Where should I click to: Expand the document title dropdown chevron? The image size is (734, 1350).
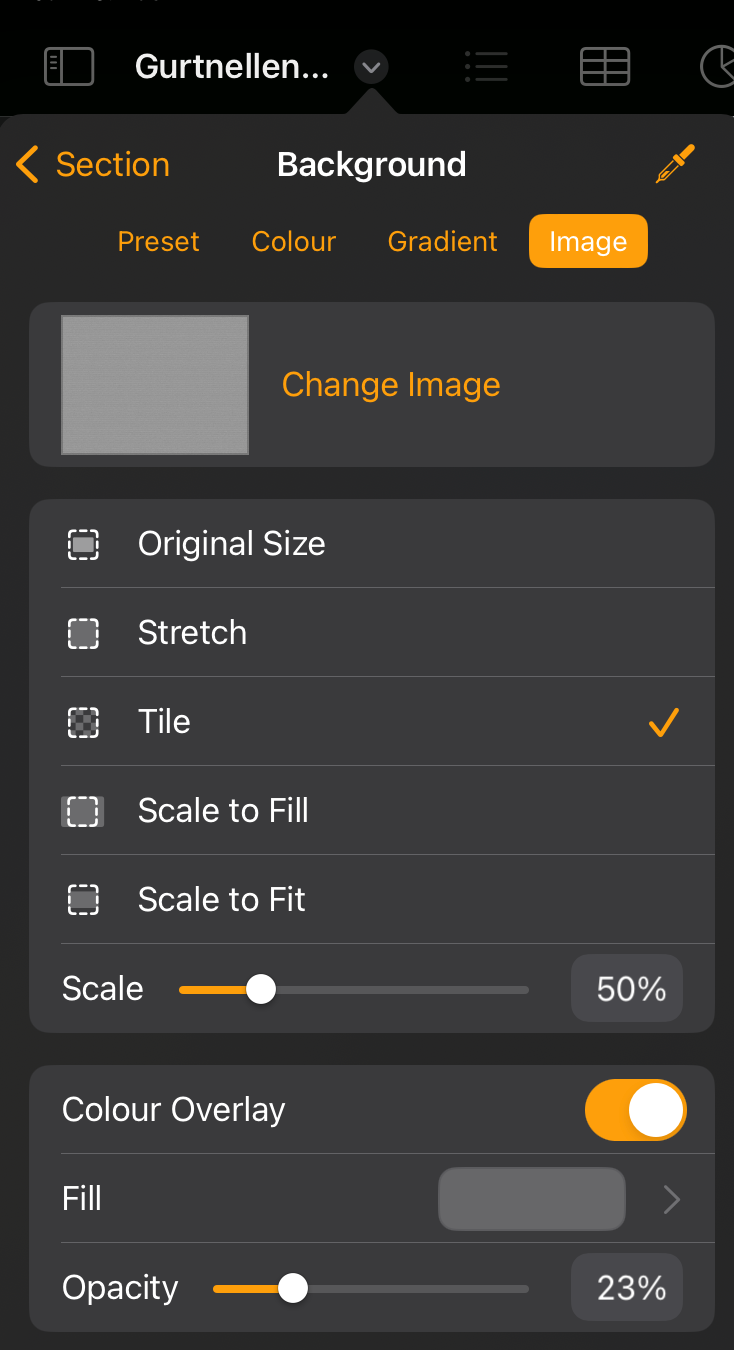371,68
